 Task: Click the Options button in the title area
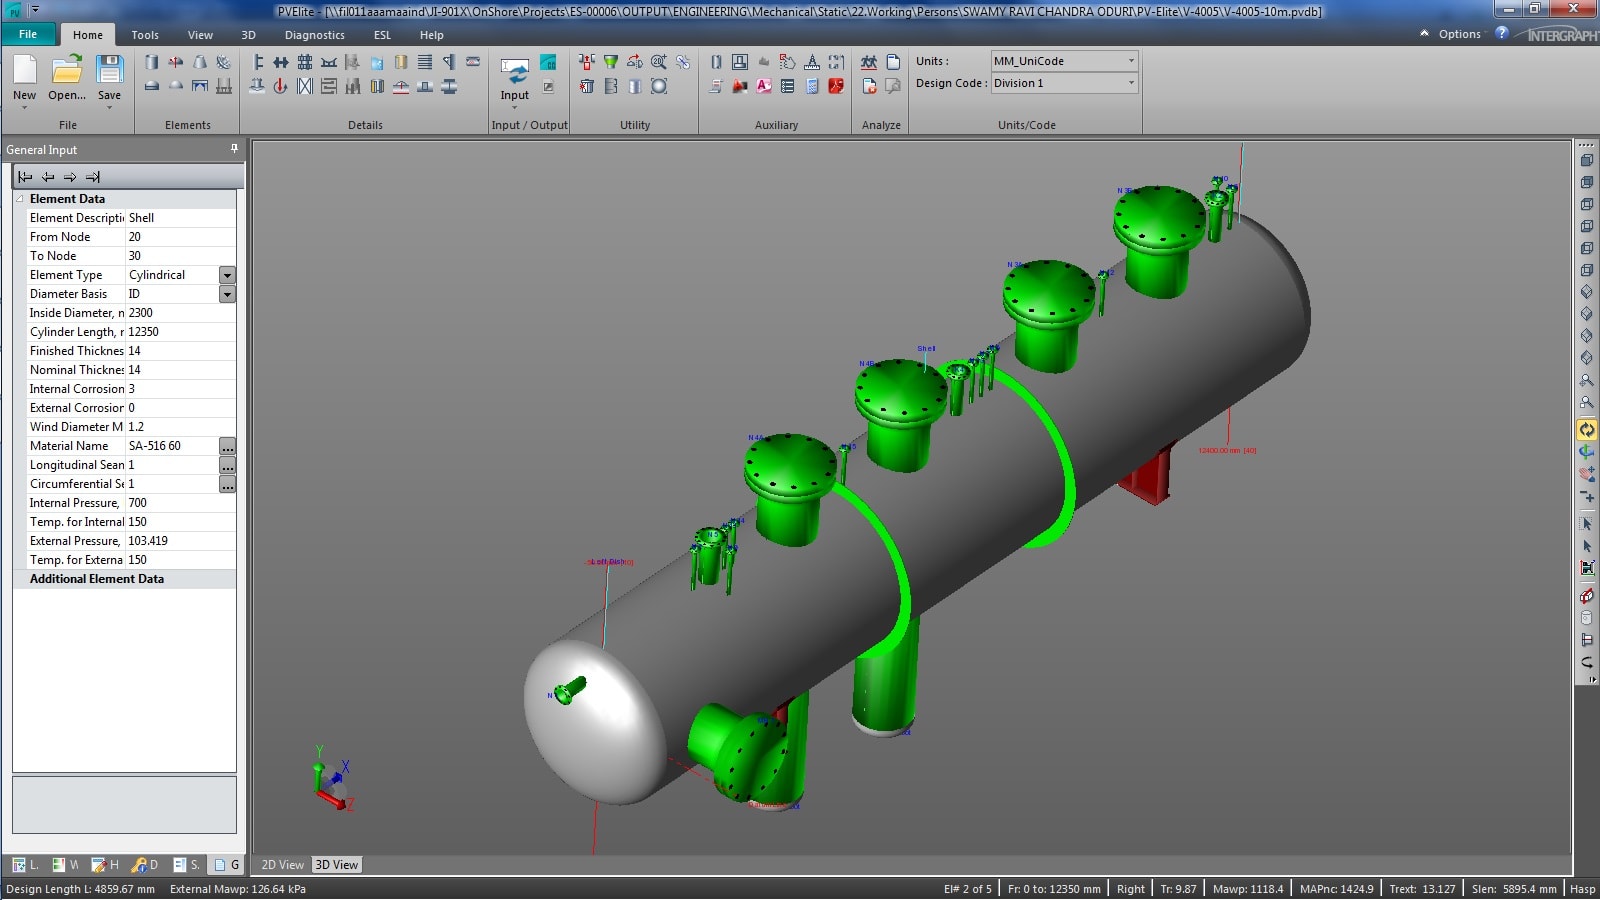coord(1460,34)
